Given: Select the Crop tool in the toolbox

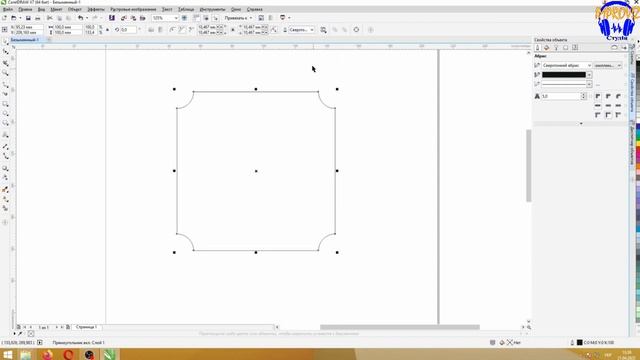Looking at the screenshot, I should pos(5,63).
